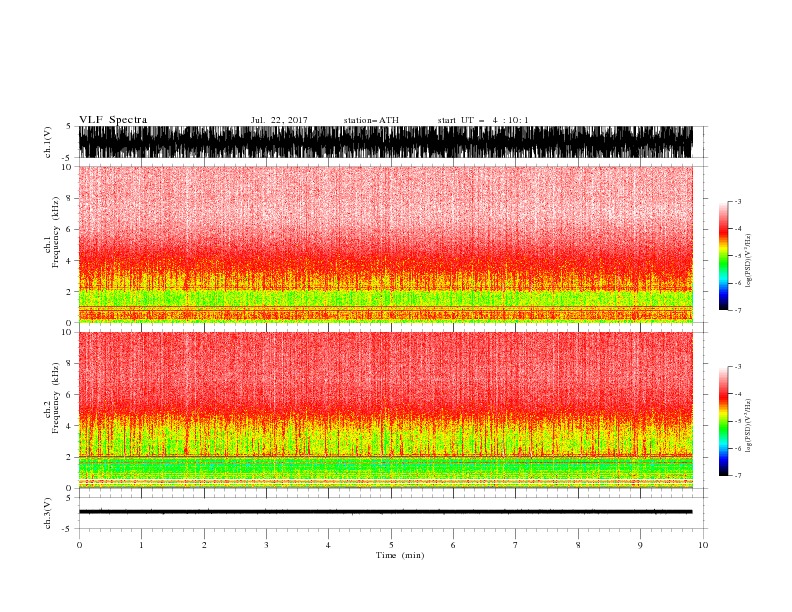Viewport: 792px width, 612px height.
Task: Click the ch.2 frequency axis "6" tick label
Action: pos(69,395)
